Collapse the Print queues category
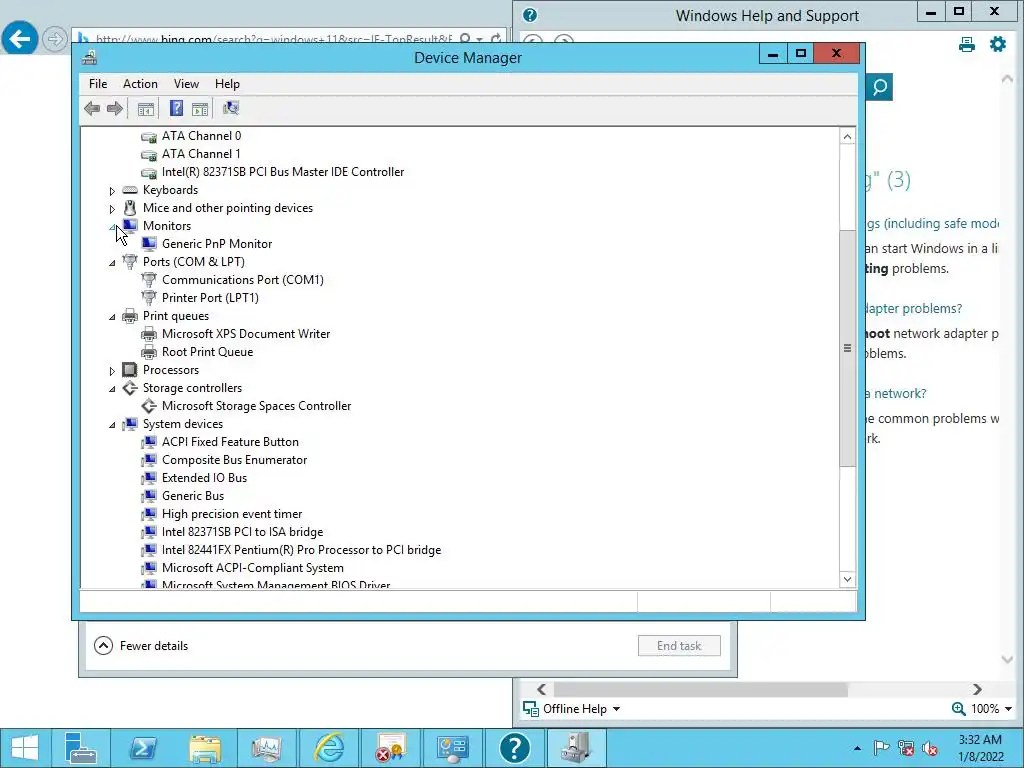The image size is (1024, 768). (112, 317)
